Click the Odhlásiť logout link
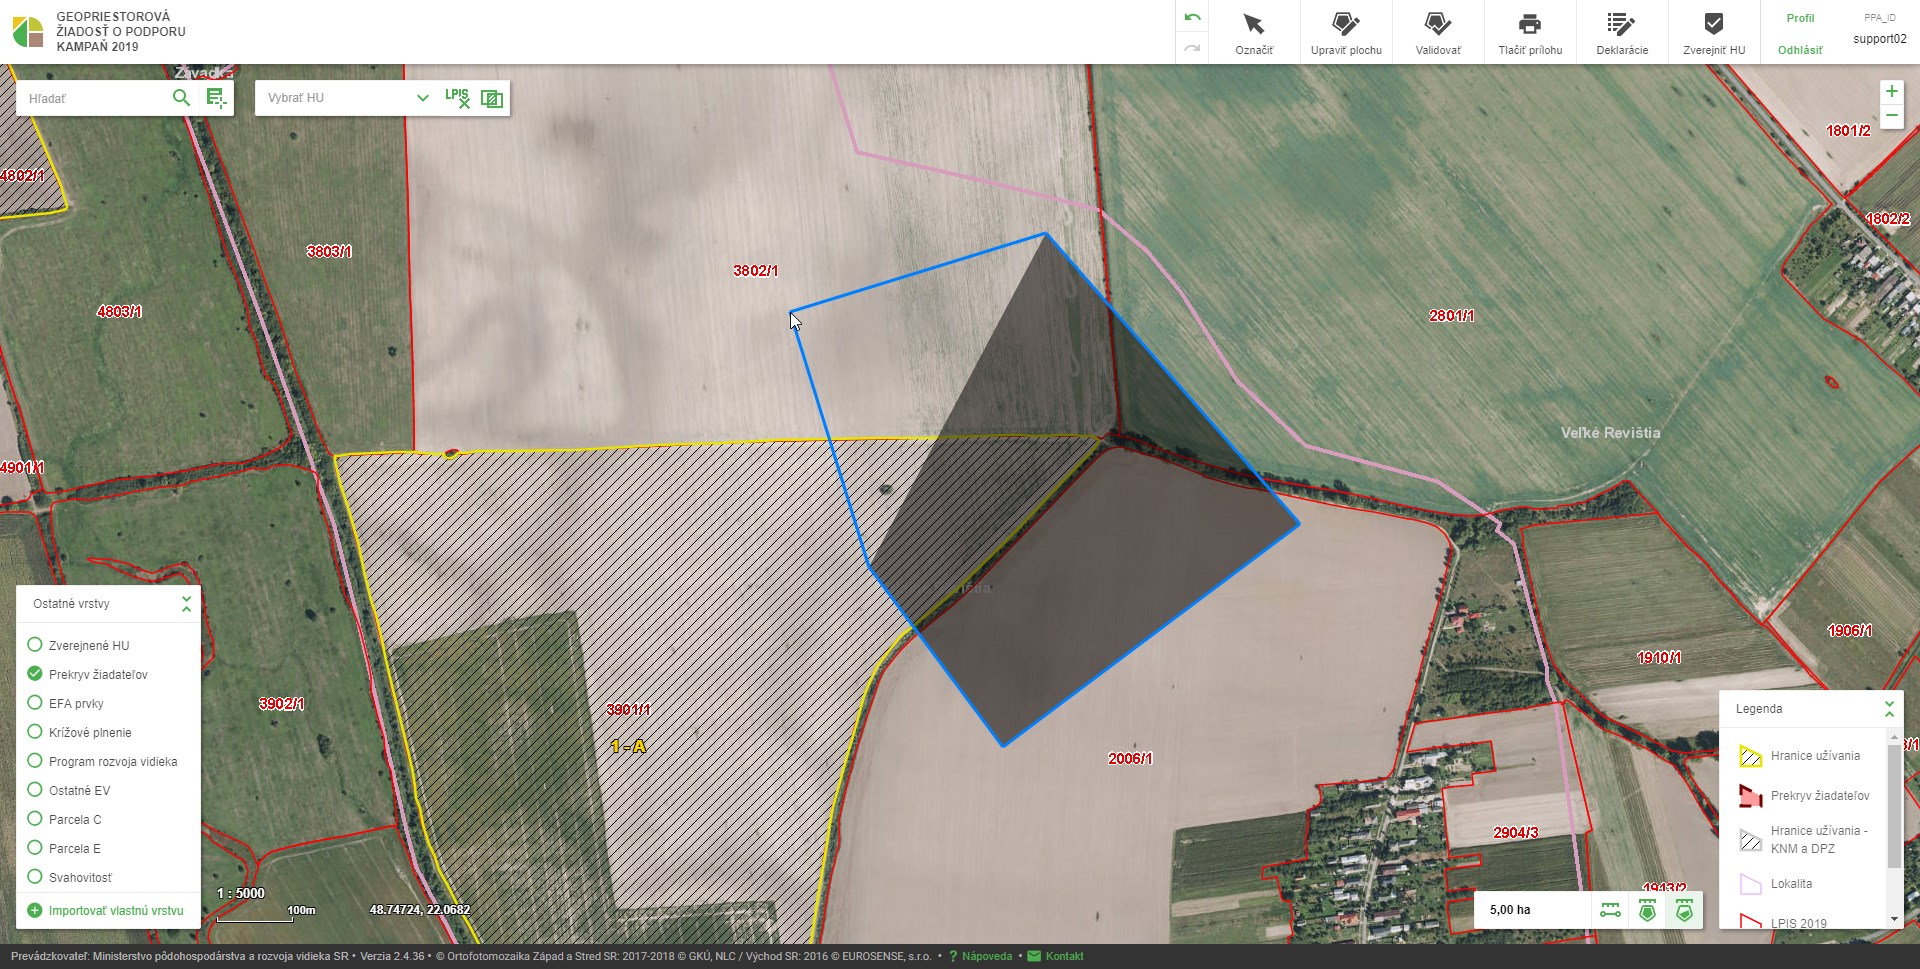Screen dimensions: 1920x969 1800,50
